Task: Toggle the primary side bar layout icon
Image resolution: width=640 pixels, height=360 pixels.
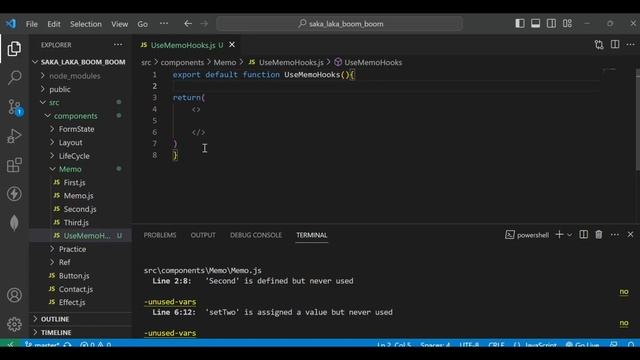Action: click(x=520, y=23)
